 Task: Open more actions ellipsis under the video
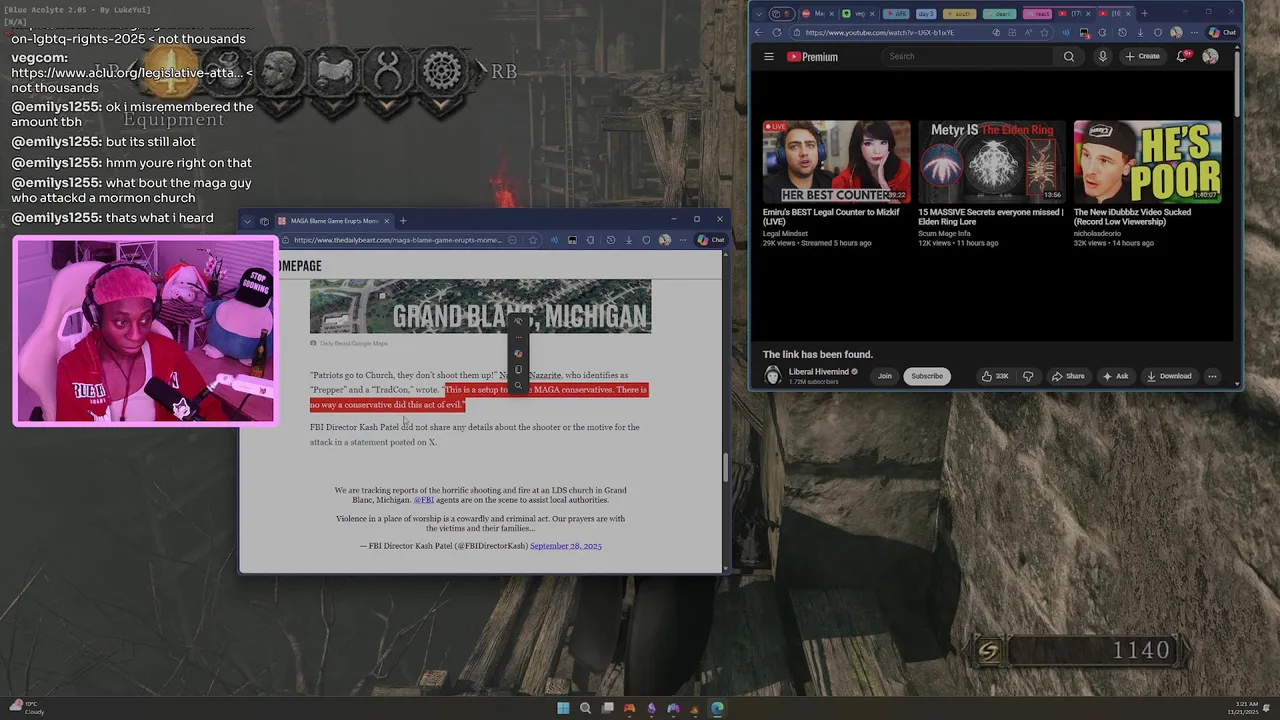(1212, 376)
